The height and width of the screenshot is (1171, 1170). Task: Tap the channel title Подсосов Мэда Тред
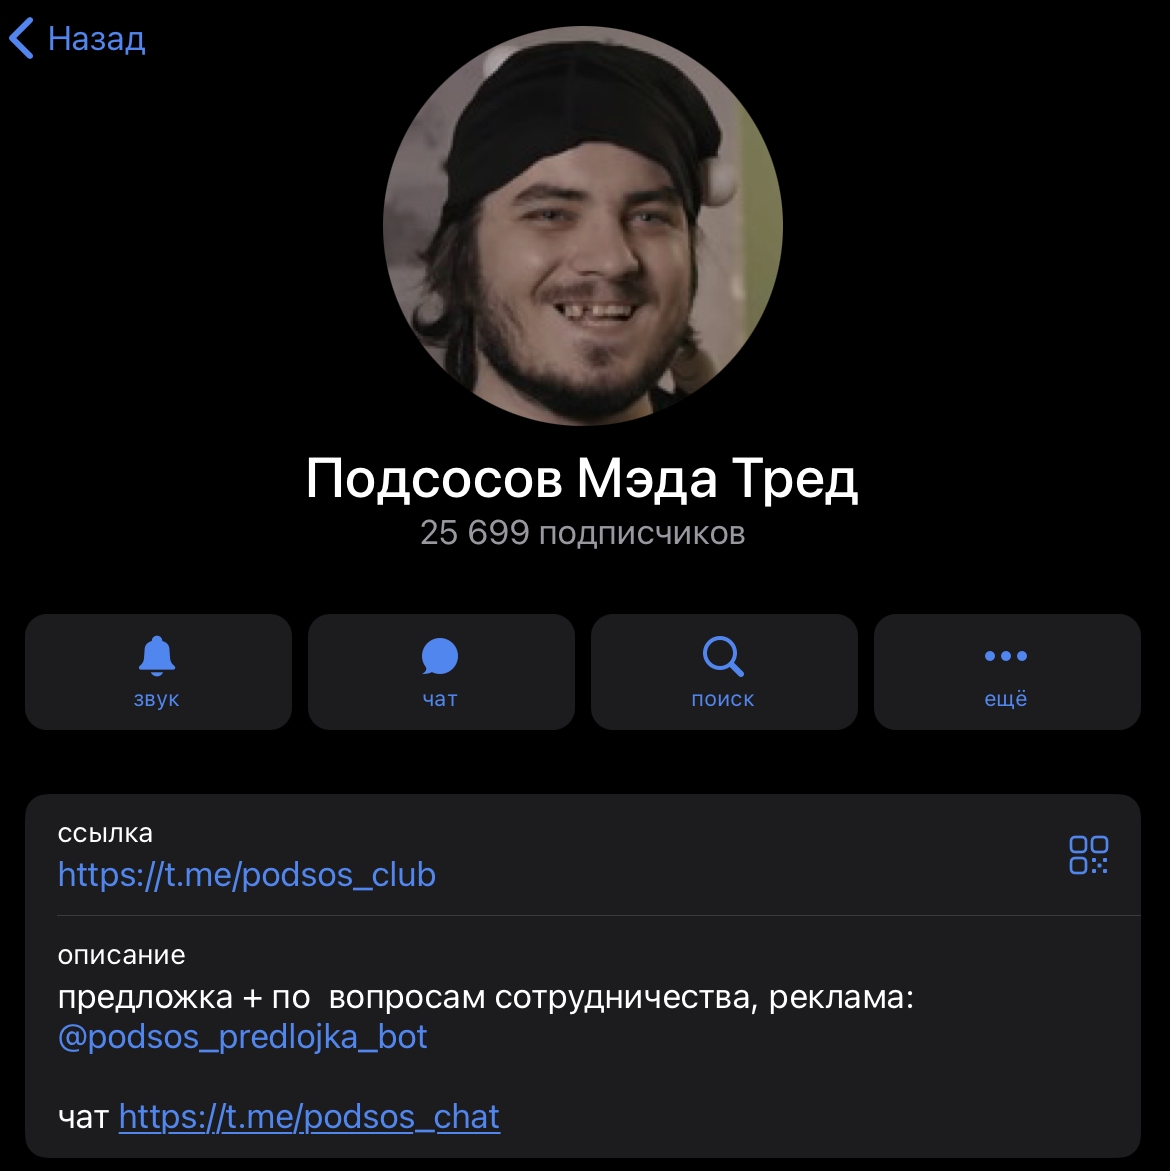582,478
